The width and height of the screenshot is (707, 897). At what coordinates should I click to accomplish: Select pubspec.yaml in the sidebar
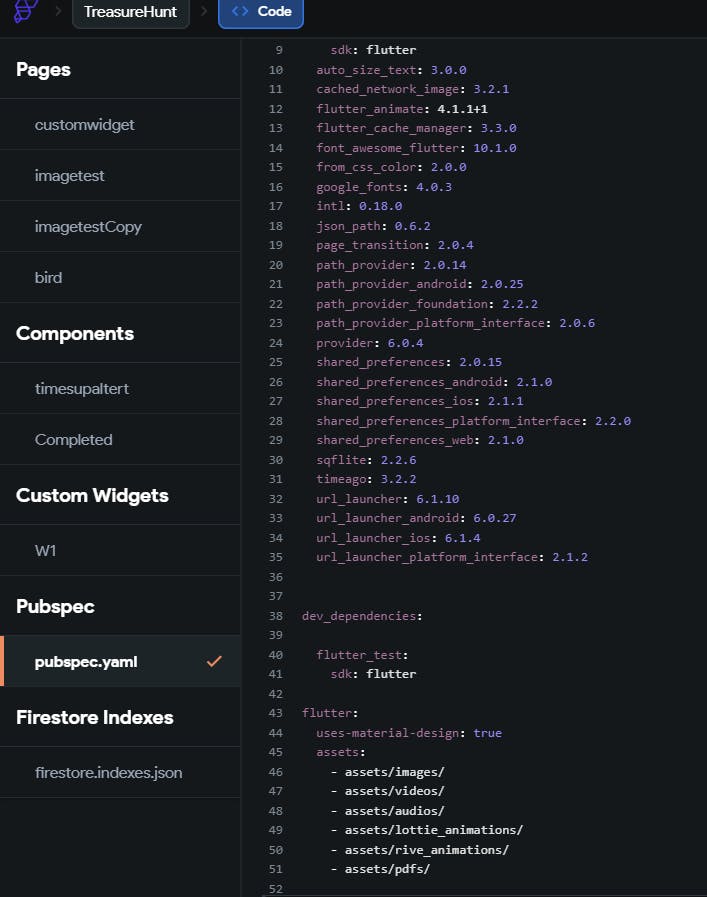pos(86,662)
